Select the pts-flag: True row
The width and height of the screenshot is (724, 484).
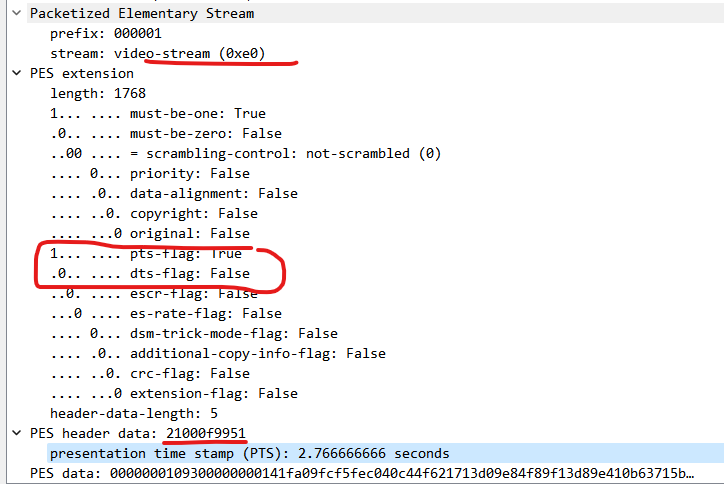tap(146, 254)
